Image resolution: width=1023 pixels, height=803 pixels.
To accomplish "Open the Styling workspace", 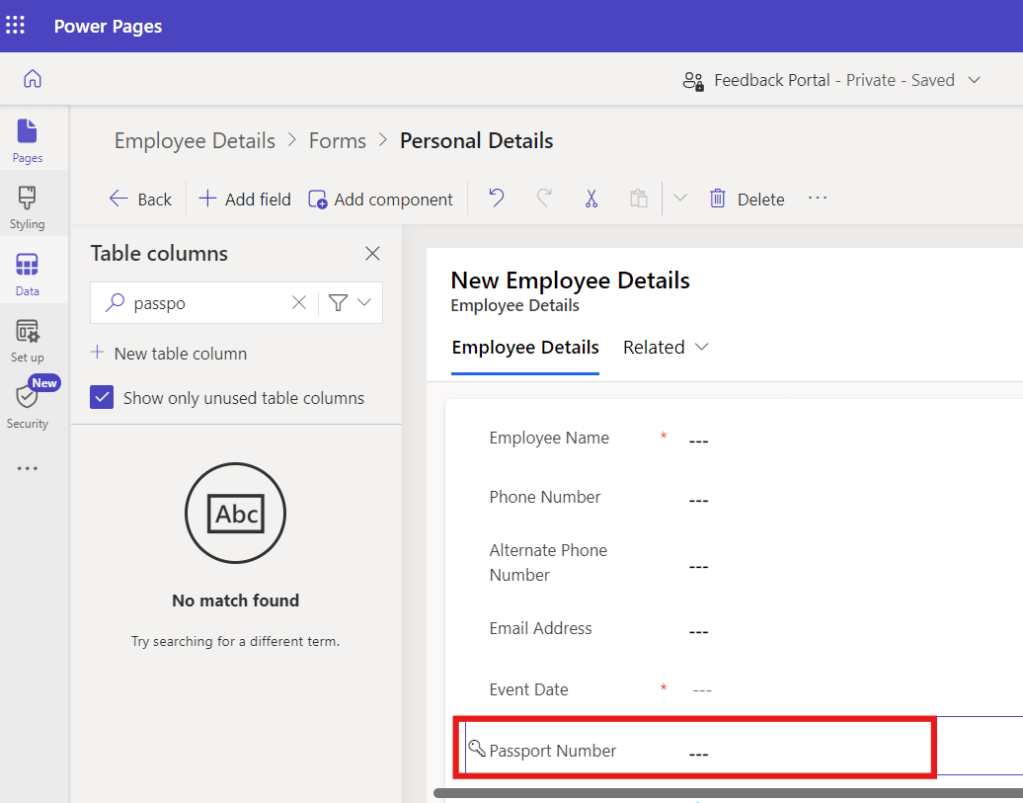I will click(27, 207).
